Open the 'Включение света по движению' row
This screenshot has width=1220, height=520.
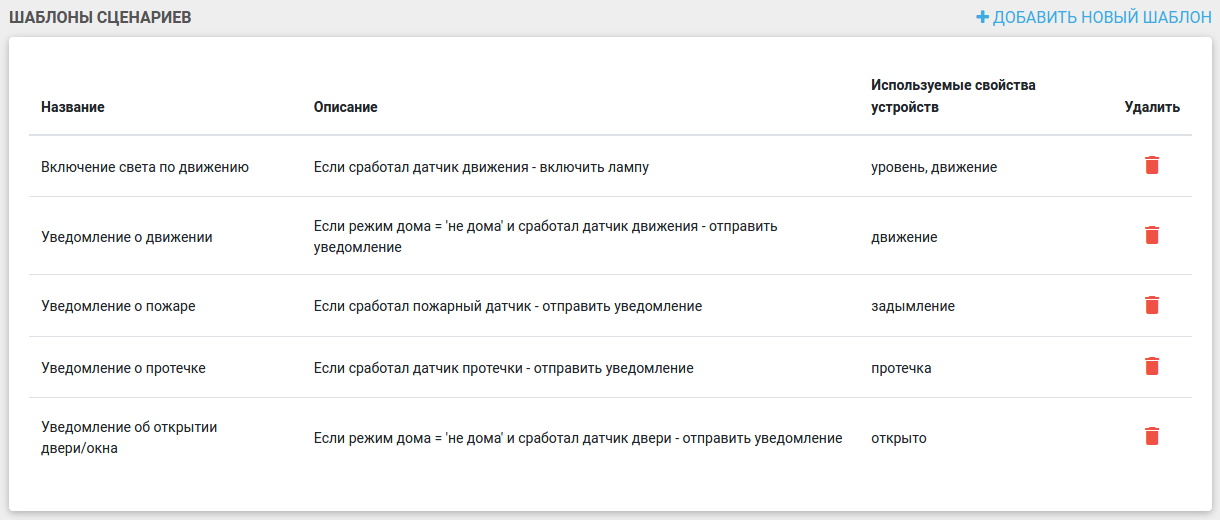(x=145, y=167)
